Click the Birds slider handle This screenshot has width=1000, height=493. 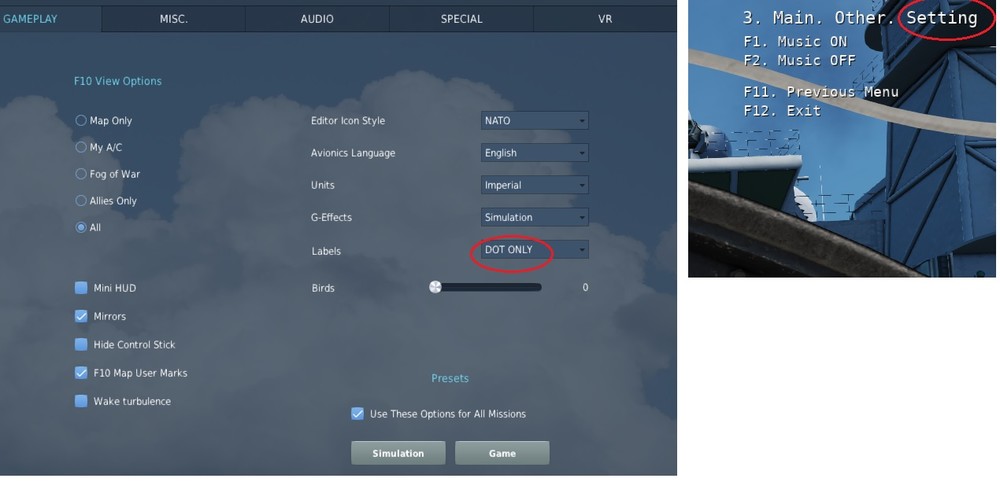pos(435,288)
